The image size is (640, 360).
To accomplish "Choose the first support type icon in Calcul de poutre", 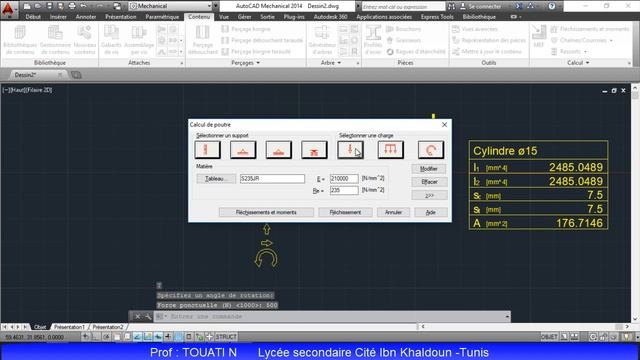I will [207, 150].
